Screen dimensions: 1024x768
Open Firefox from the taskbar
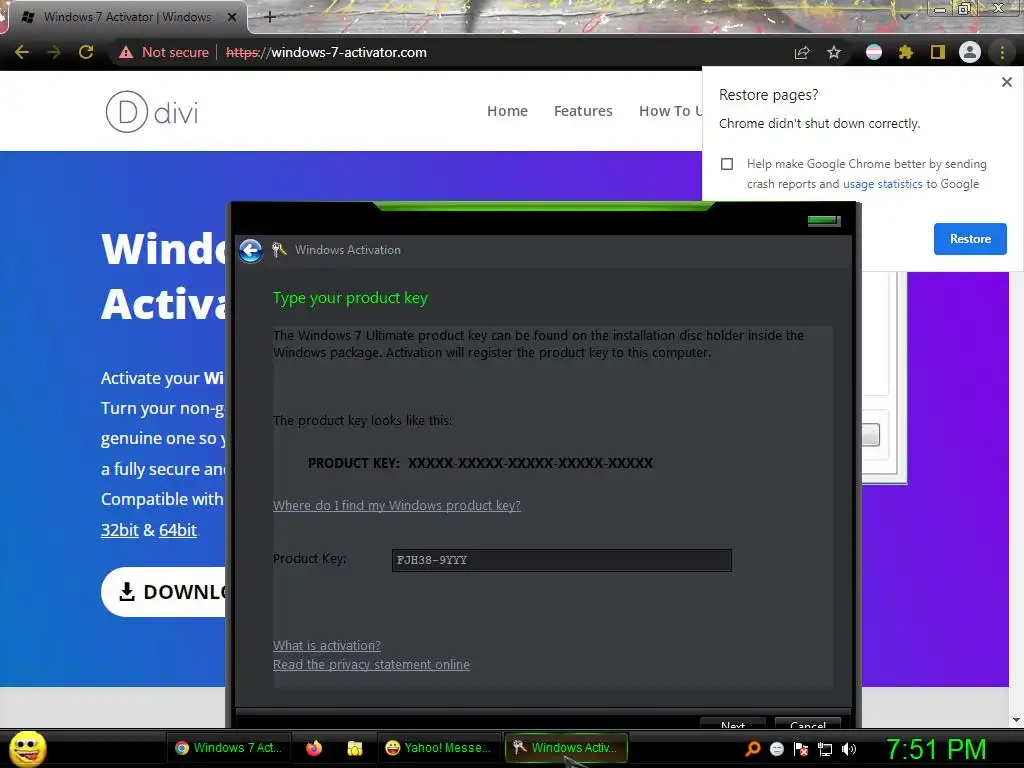[x=314, y=748]
